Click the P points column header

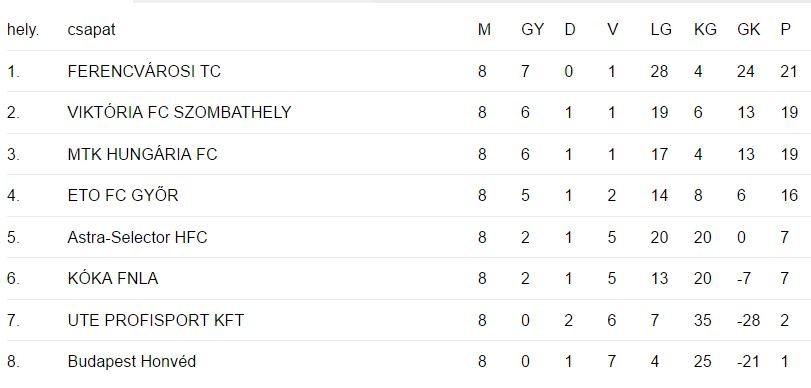(x=786, y=30)
